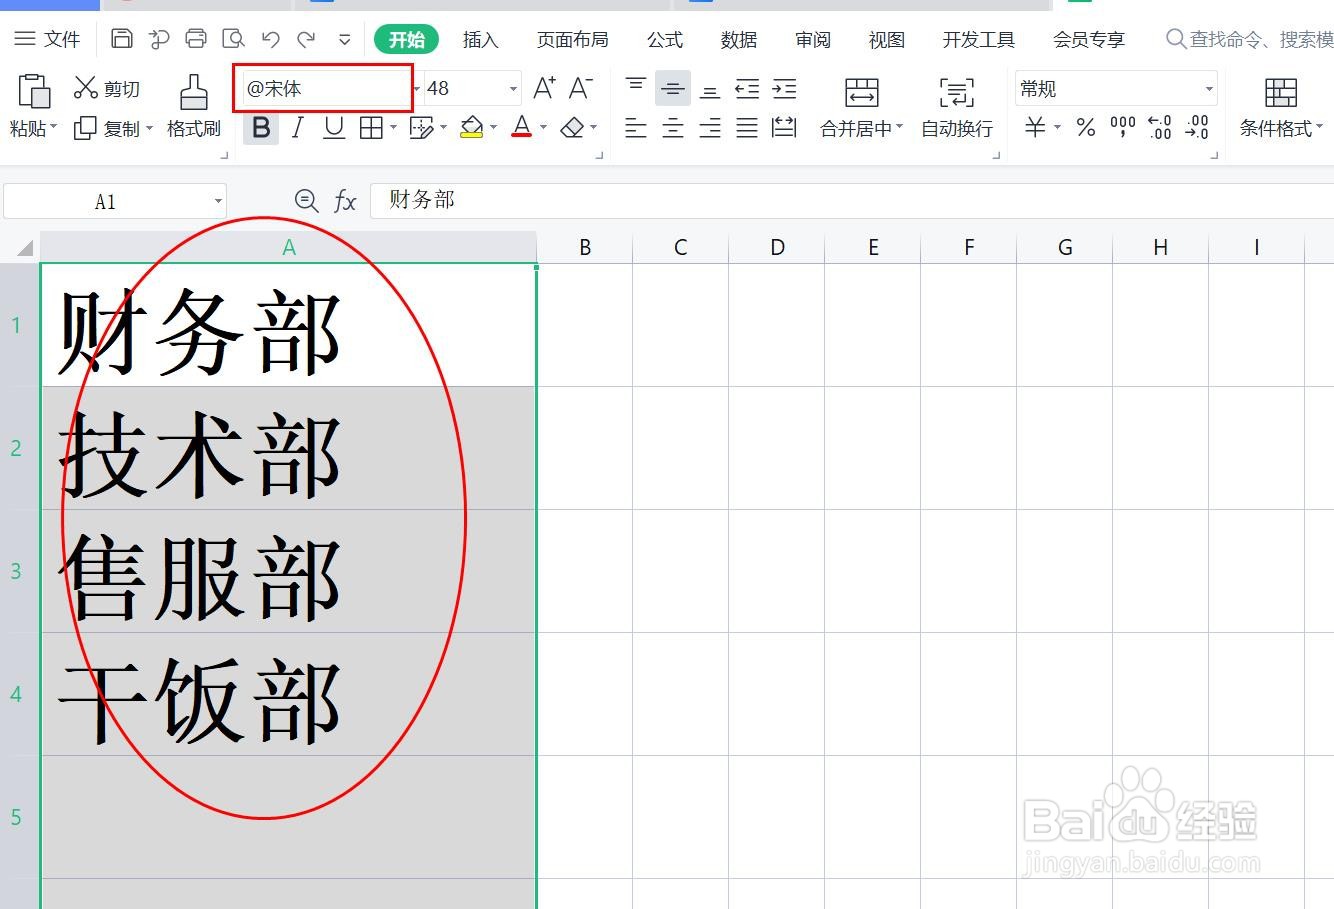Switch to the 开发工具 tab
Screen dimensions: 1334x909
[978, 39]
